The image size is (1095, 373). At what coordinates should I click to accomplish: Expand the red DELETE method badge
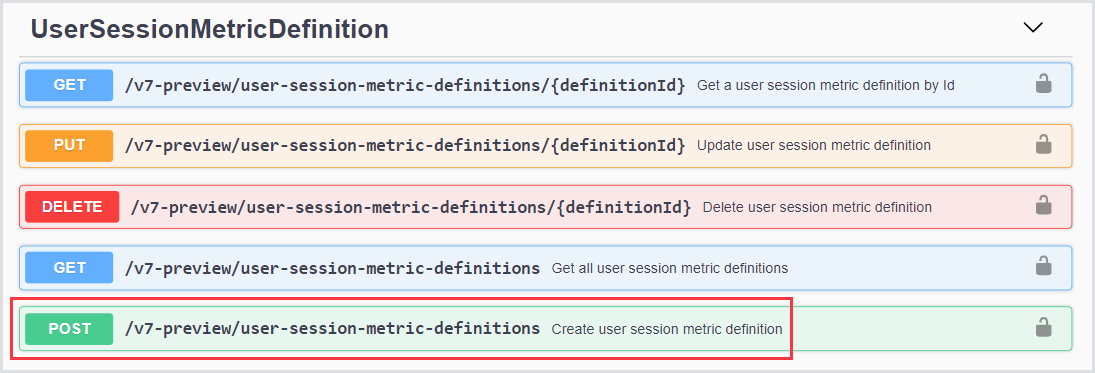click(72, 207)
